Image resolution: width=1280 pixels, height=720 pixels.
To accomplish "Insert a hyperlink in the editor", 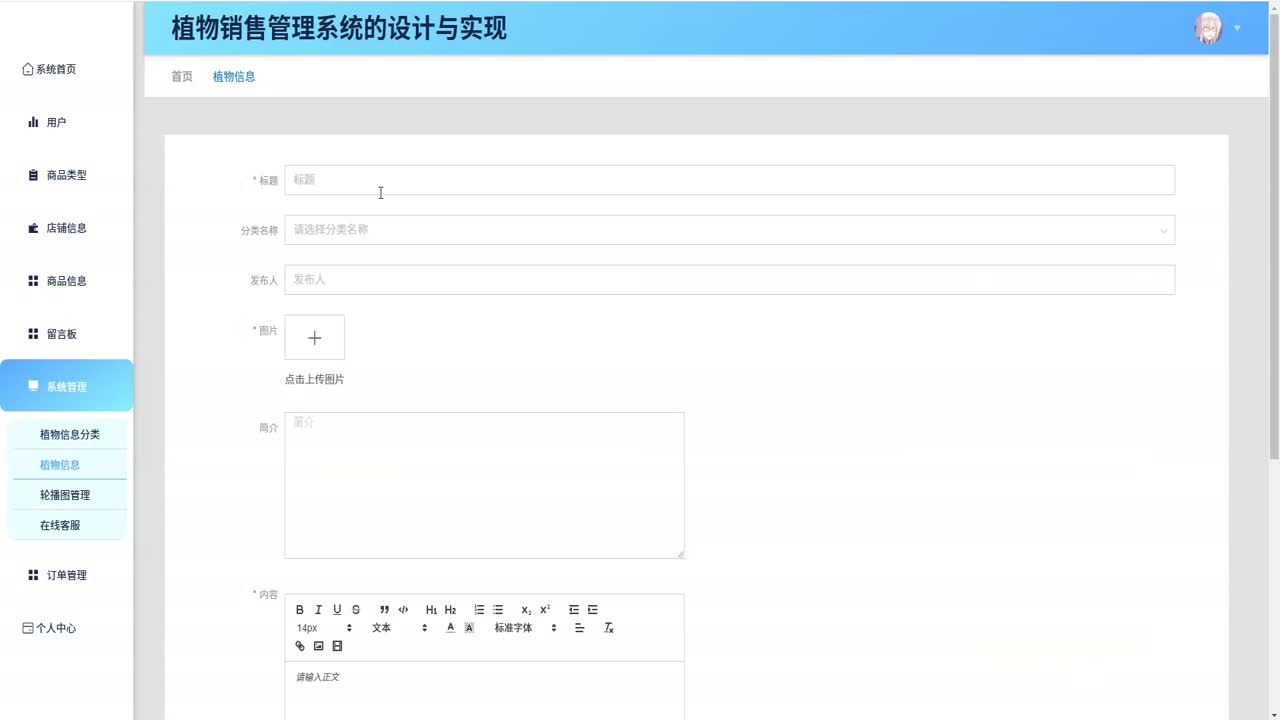I will [299, 646].
